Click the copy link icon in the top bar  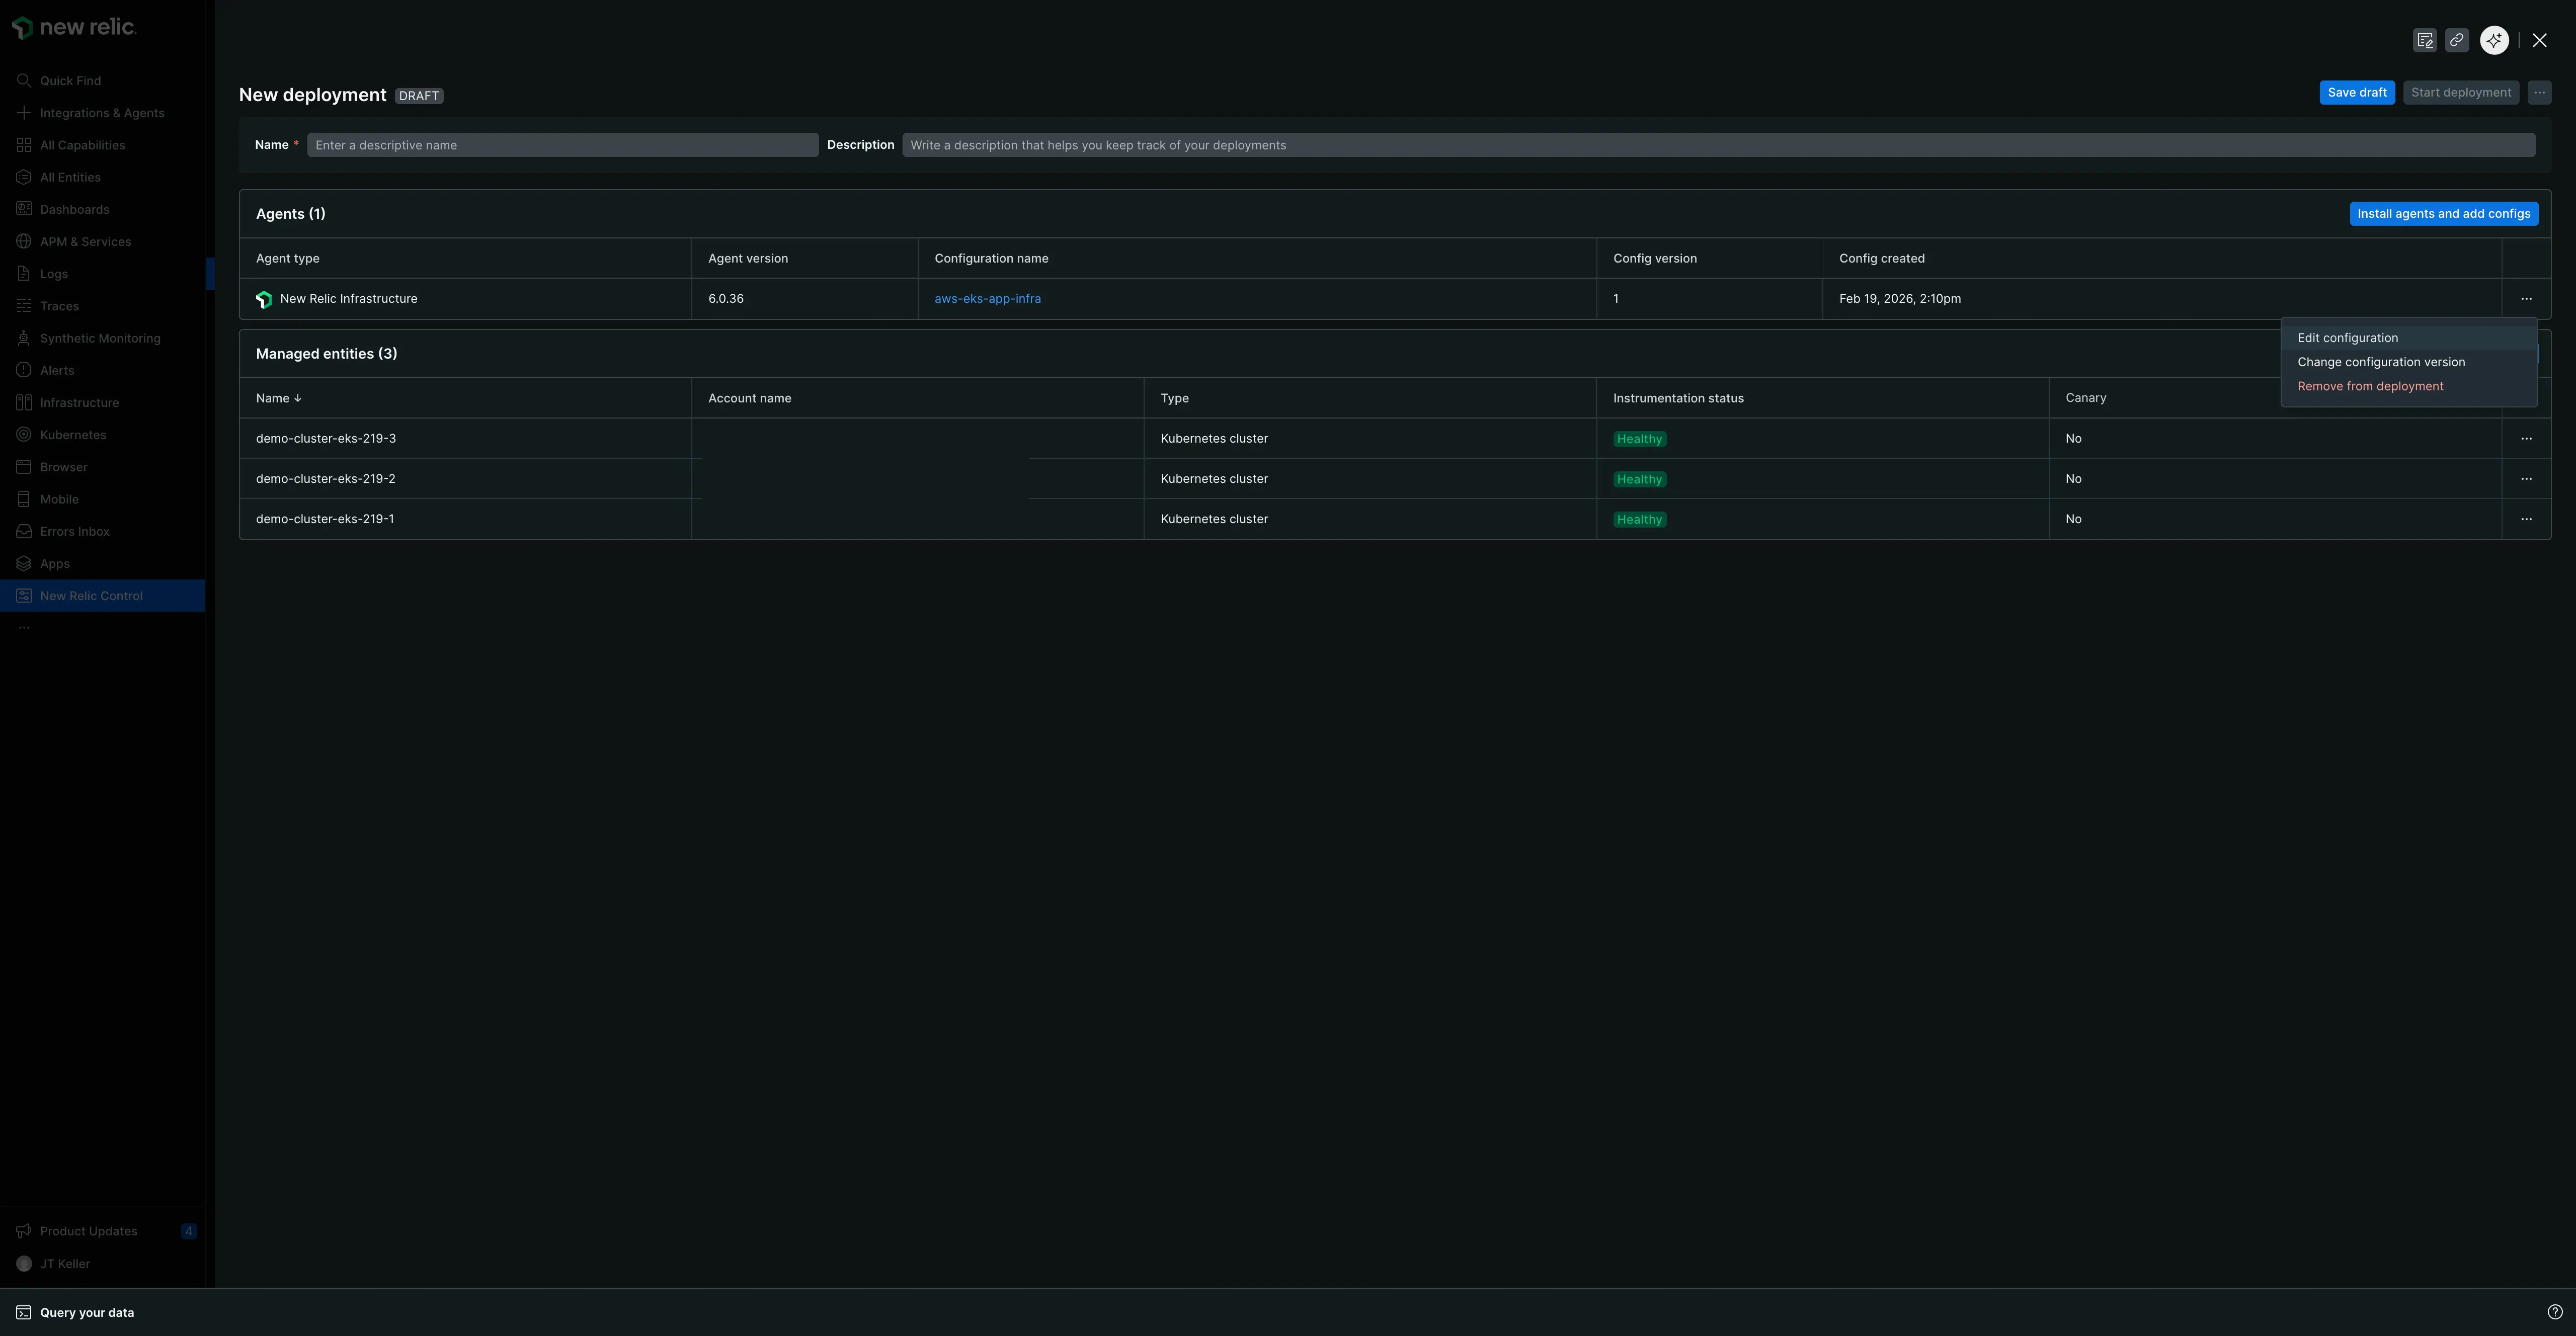[x=2457, y=40]
